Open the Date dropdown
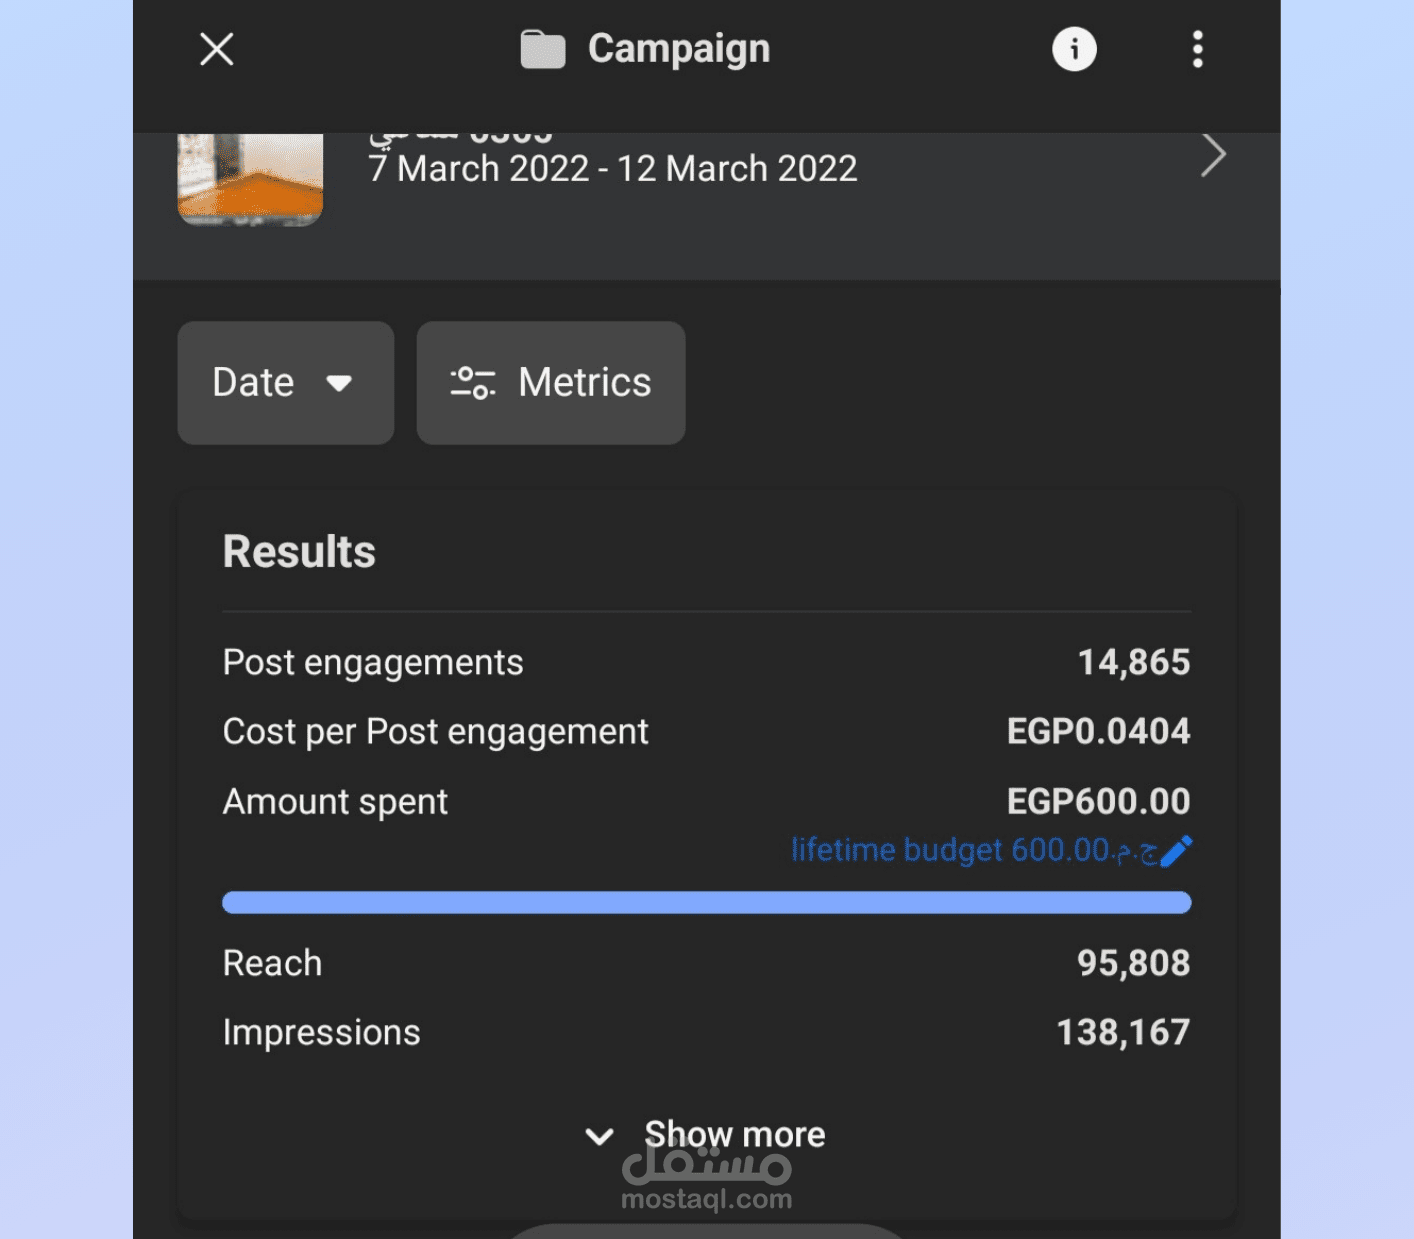This screenshot has width=1414, height=1239. pyautogui.click(x=285, y=383)
